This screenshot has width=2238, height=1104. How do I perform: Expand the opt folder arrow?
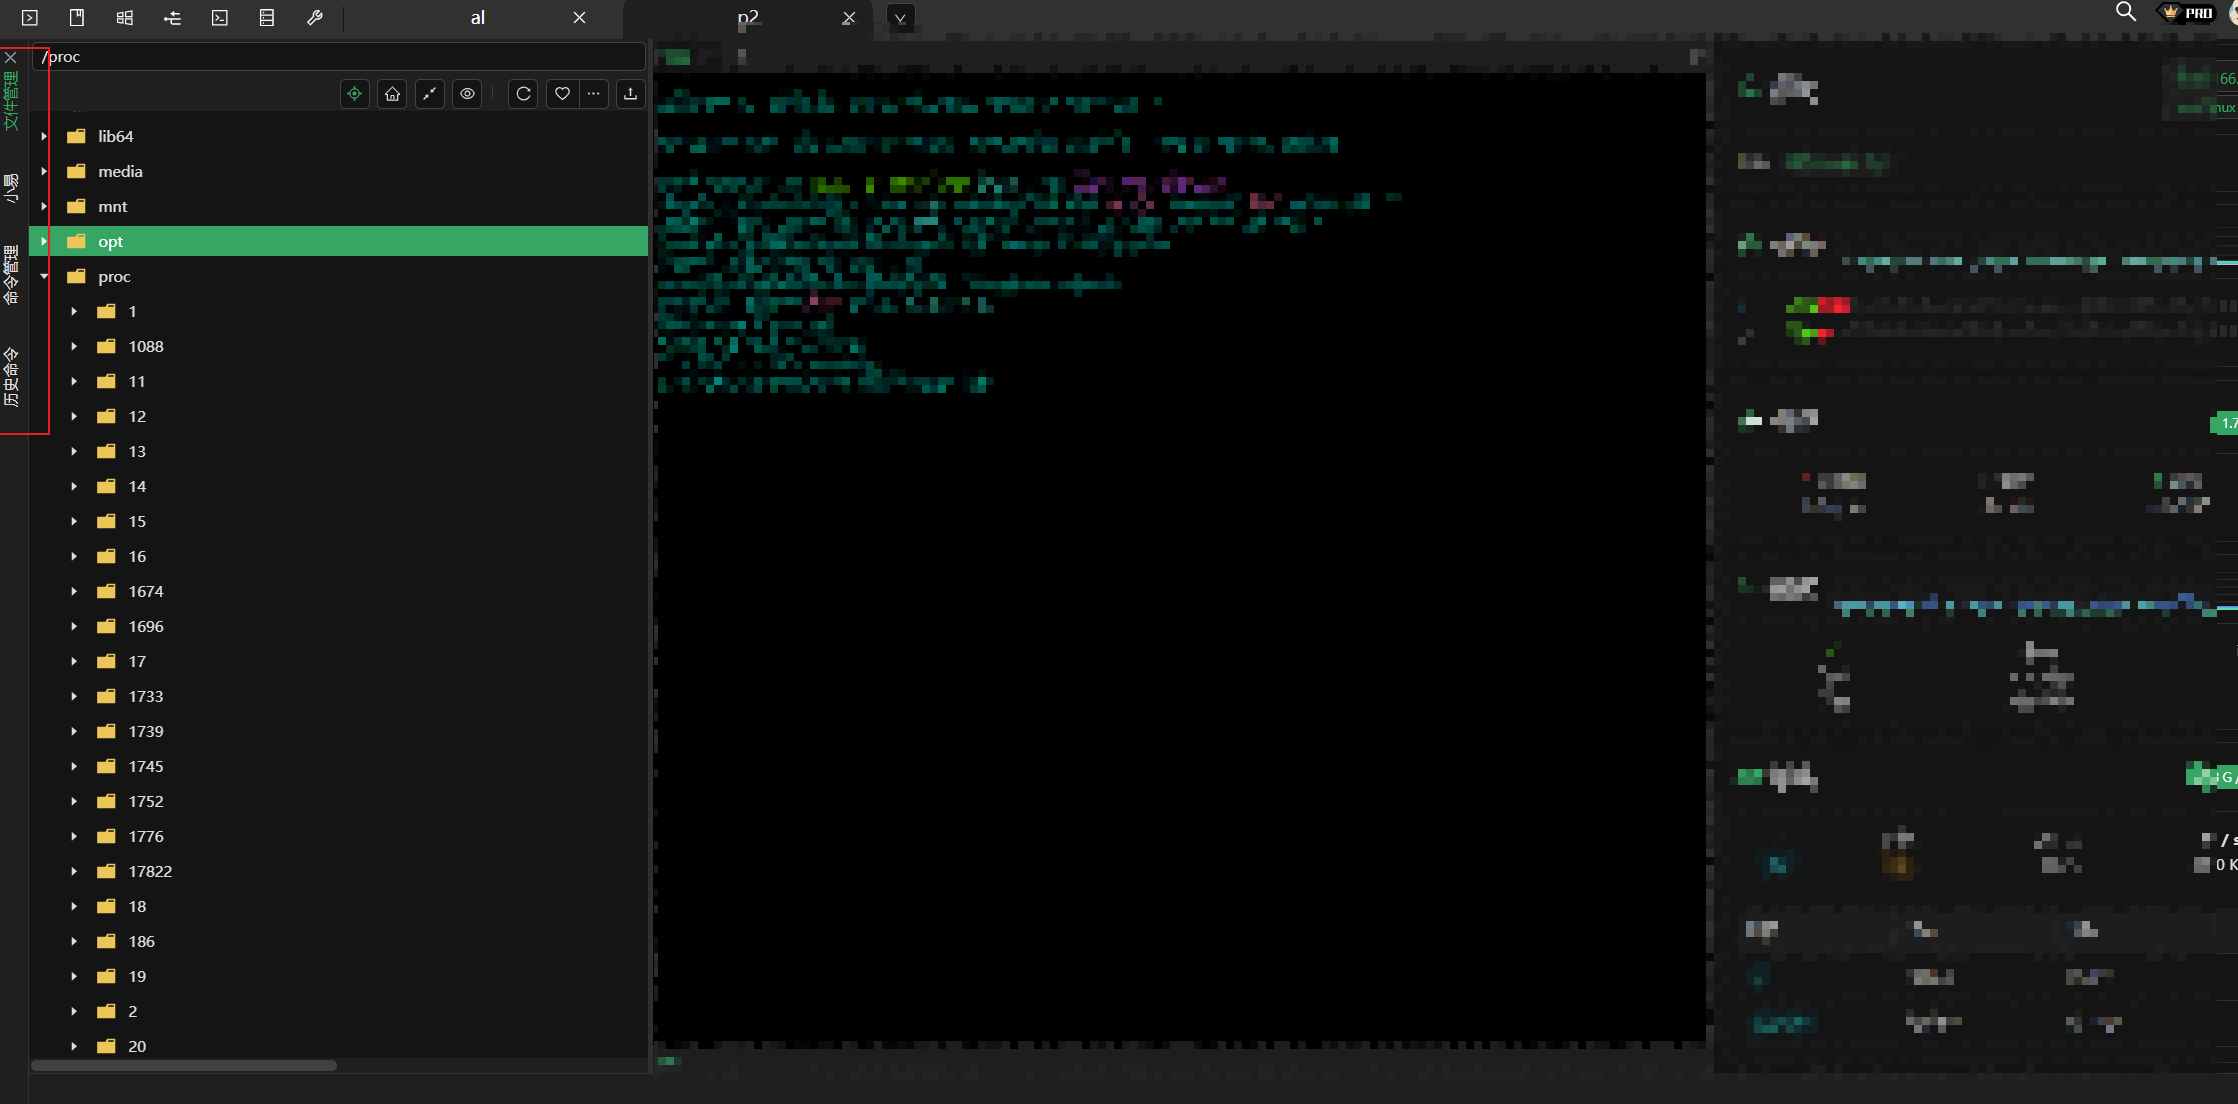pyautogui.click(x=44, y=241)
